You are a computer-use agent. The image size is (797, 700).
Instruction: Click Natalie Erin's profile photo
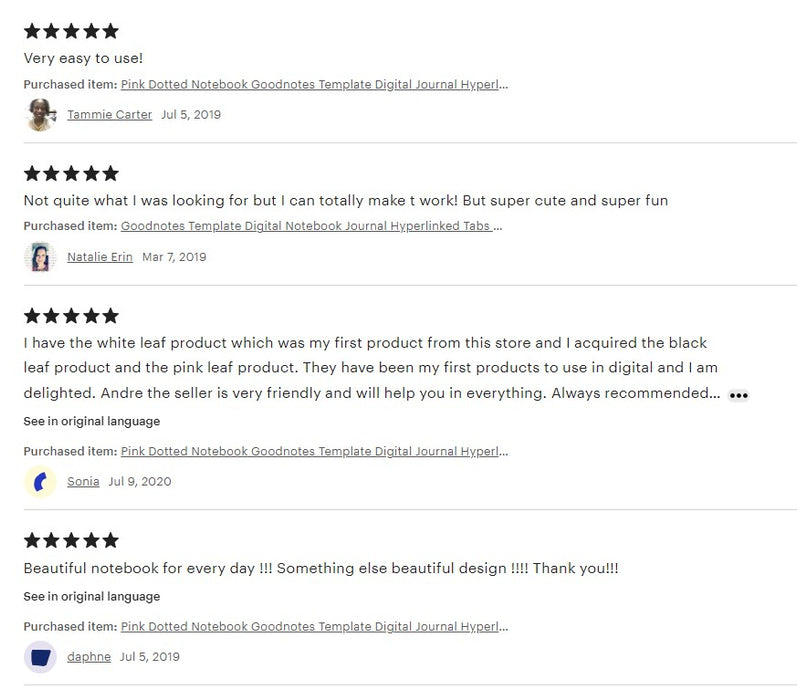tap(40, 257)
